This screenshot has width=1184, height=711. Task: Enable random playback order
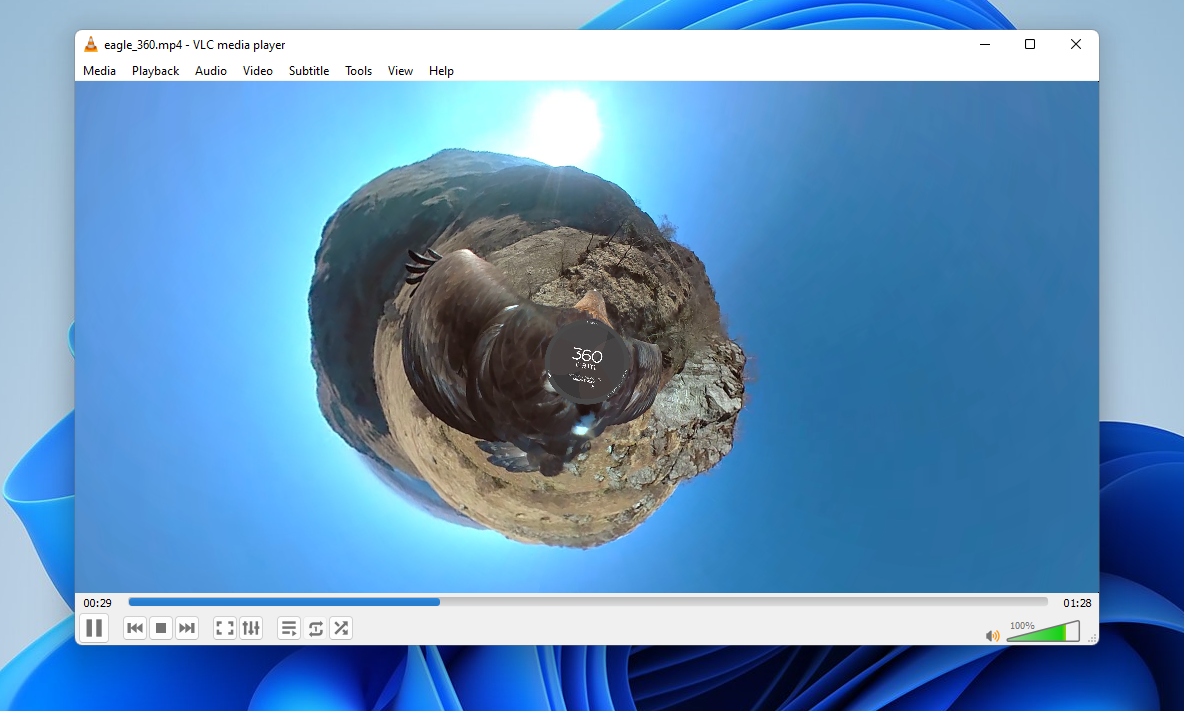tap(340, 628)
